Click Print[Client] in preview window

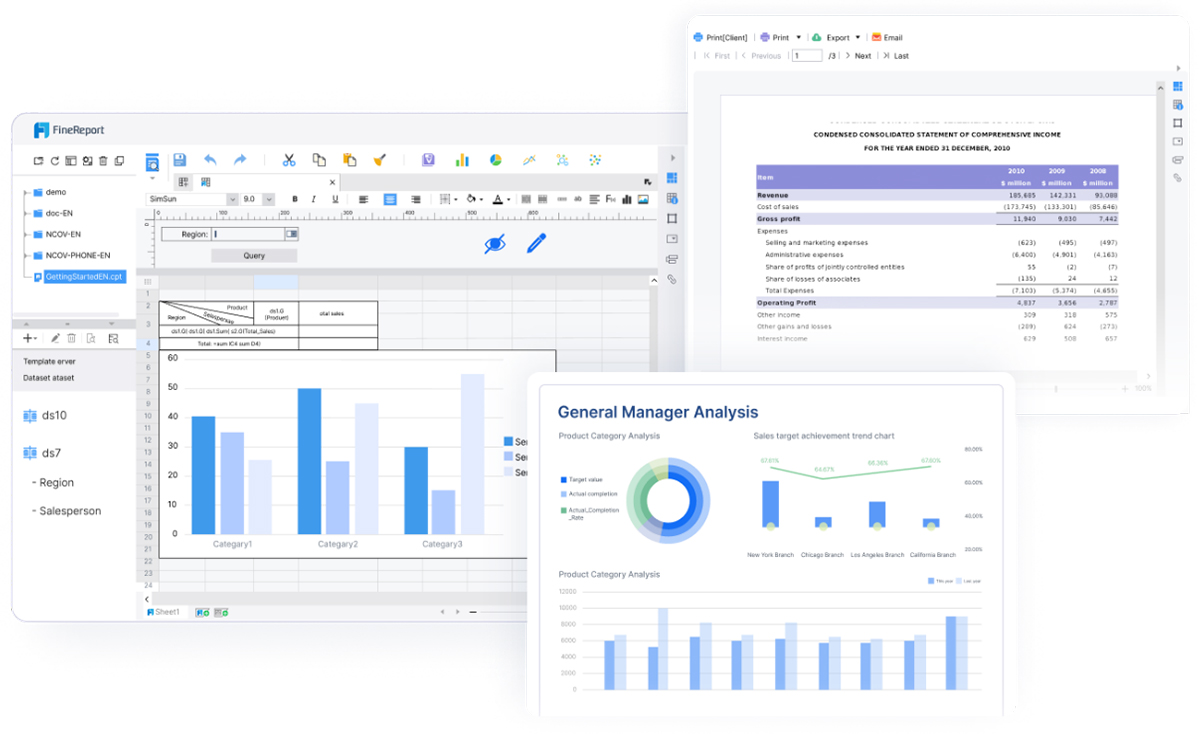pyautogui.click(x=721, y=37)
